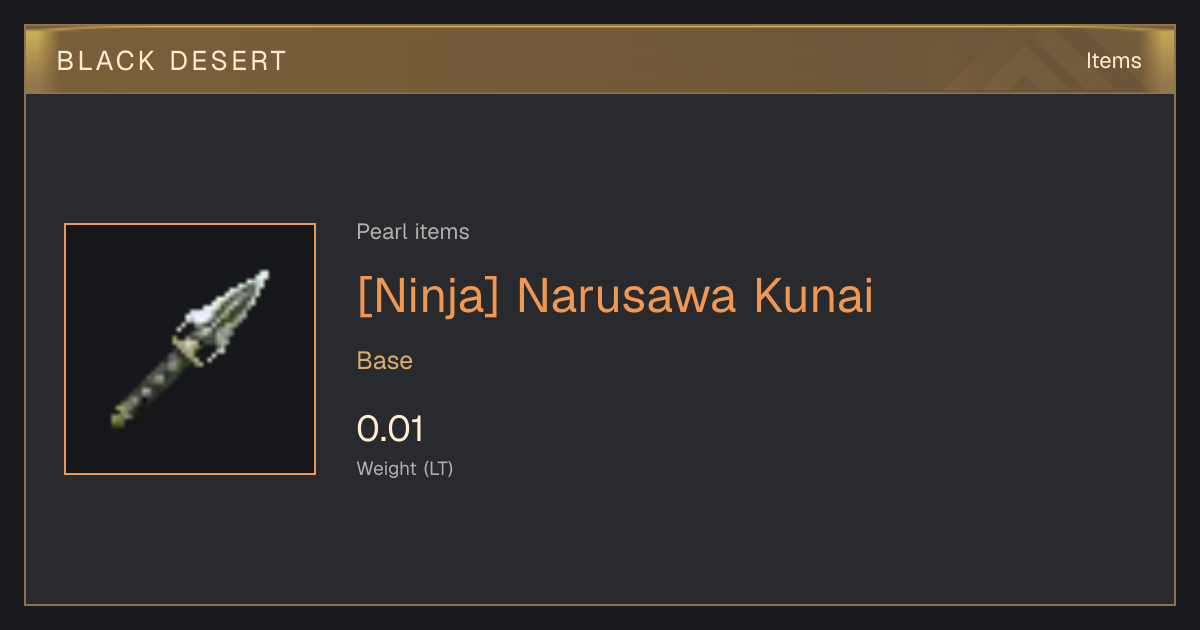
Task: Click the (LT) unit text beside Weight
Action: coord(438,468)
